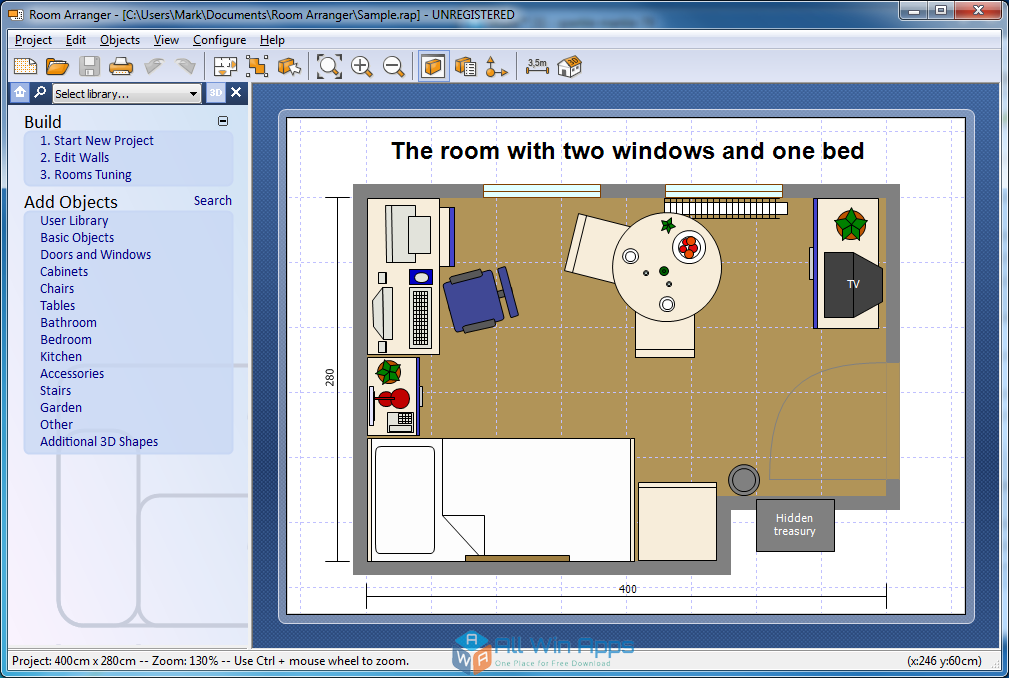Screen dimensions: 1009x678
Task: Open the Other category
Action: click(56, 425)
